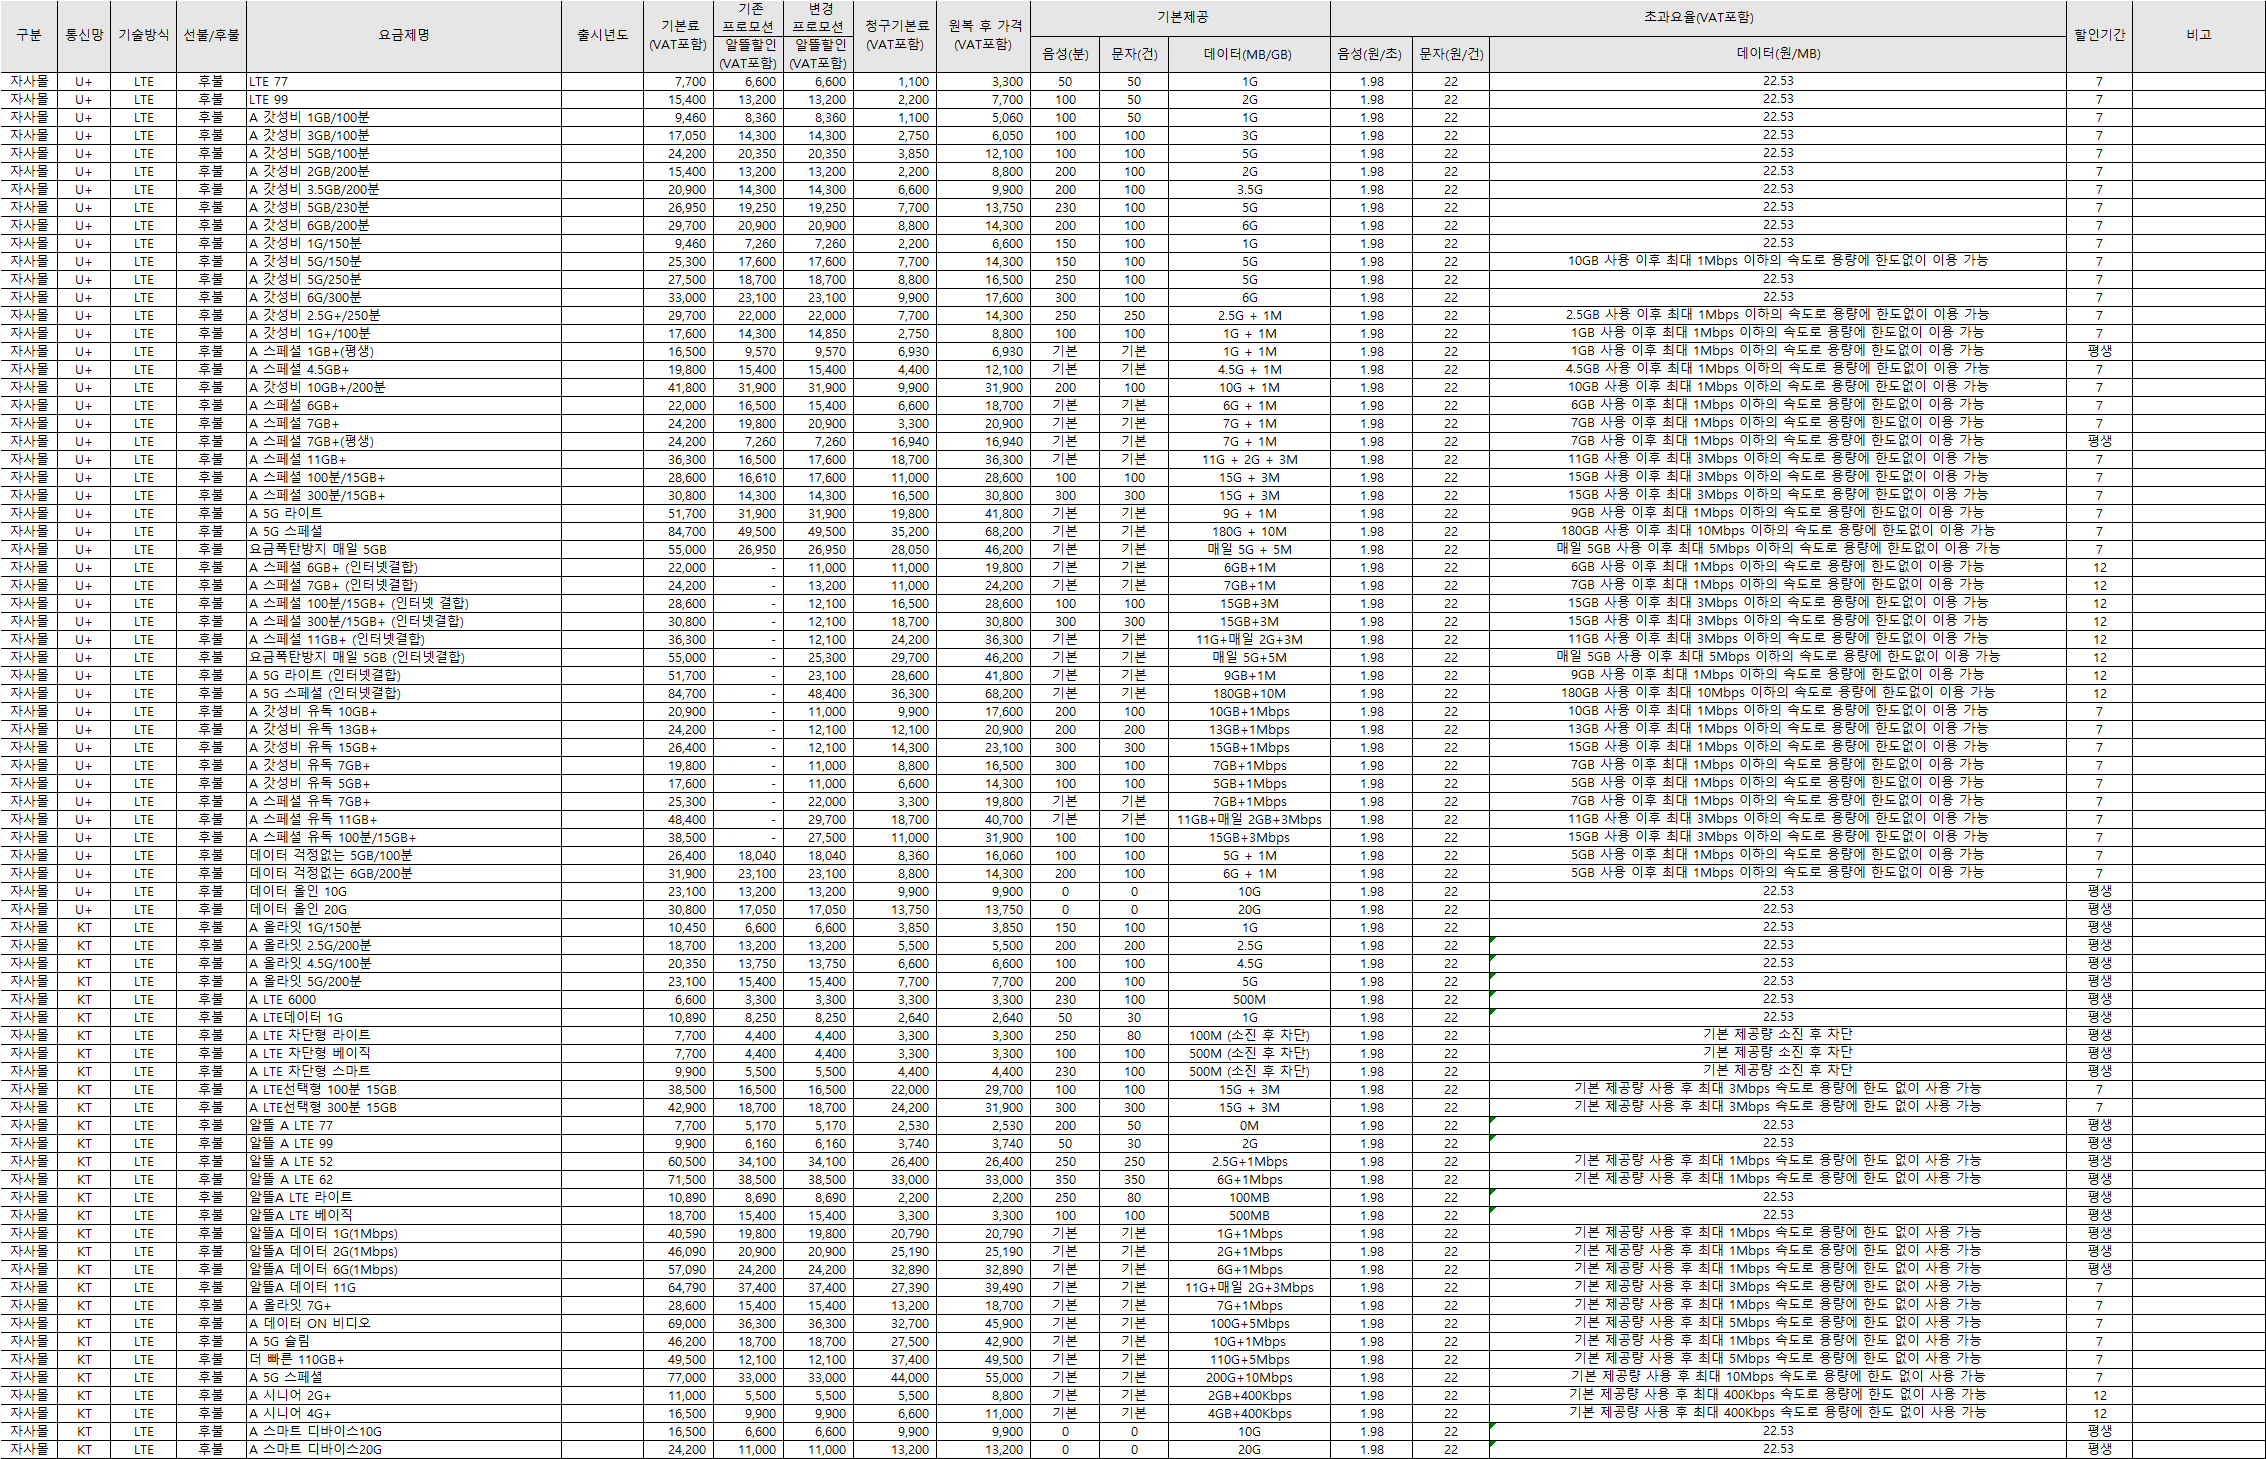Select the 데이터(원/MB) sub-header
The image size is (2266, 1459).
coord(1778,54)
